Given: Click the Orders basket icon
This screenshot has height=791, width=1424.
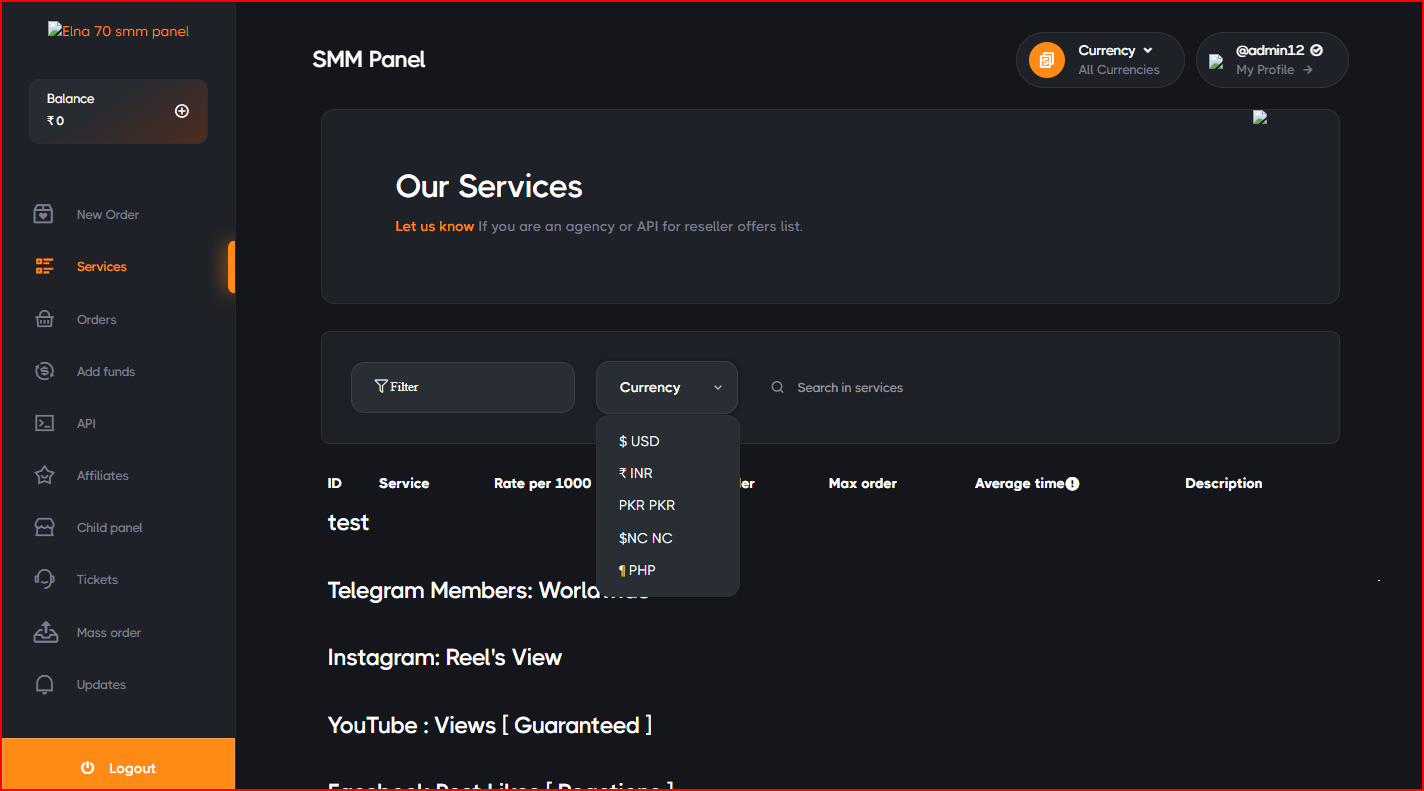Looking at the screenshot, I should pos(44,319).
